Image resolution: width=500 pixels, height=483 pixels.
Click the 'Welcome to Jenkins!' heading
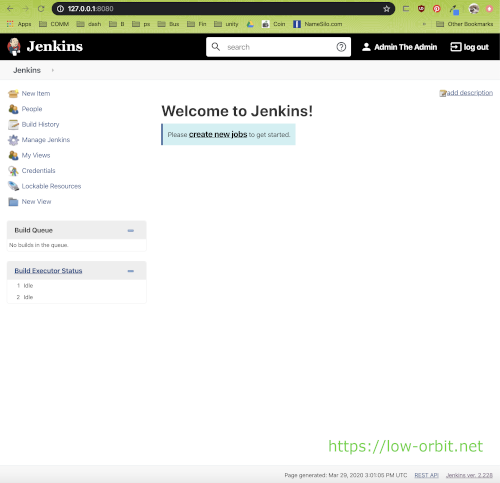pos(237,111)
